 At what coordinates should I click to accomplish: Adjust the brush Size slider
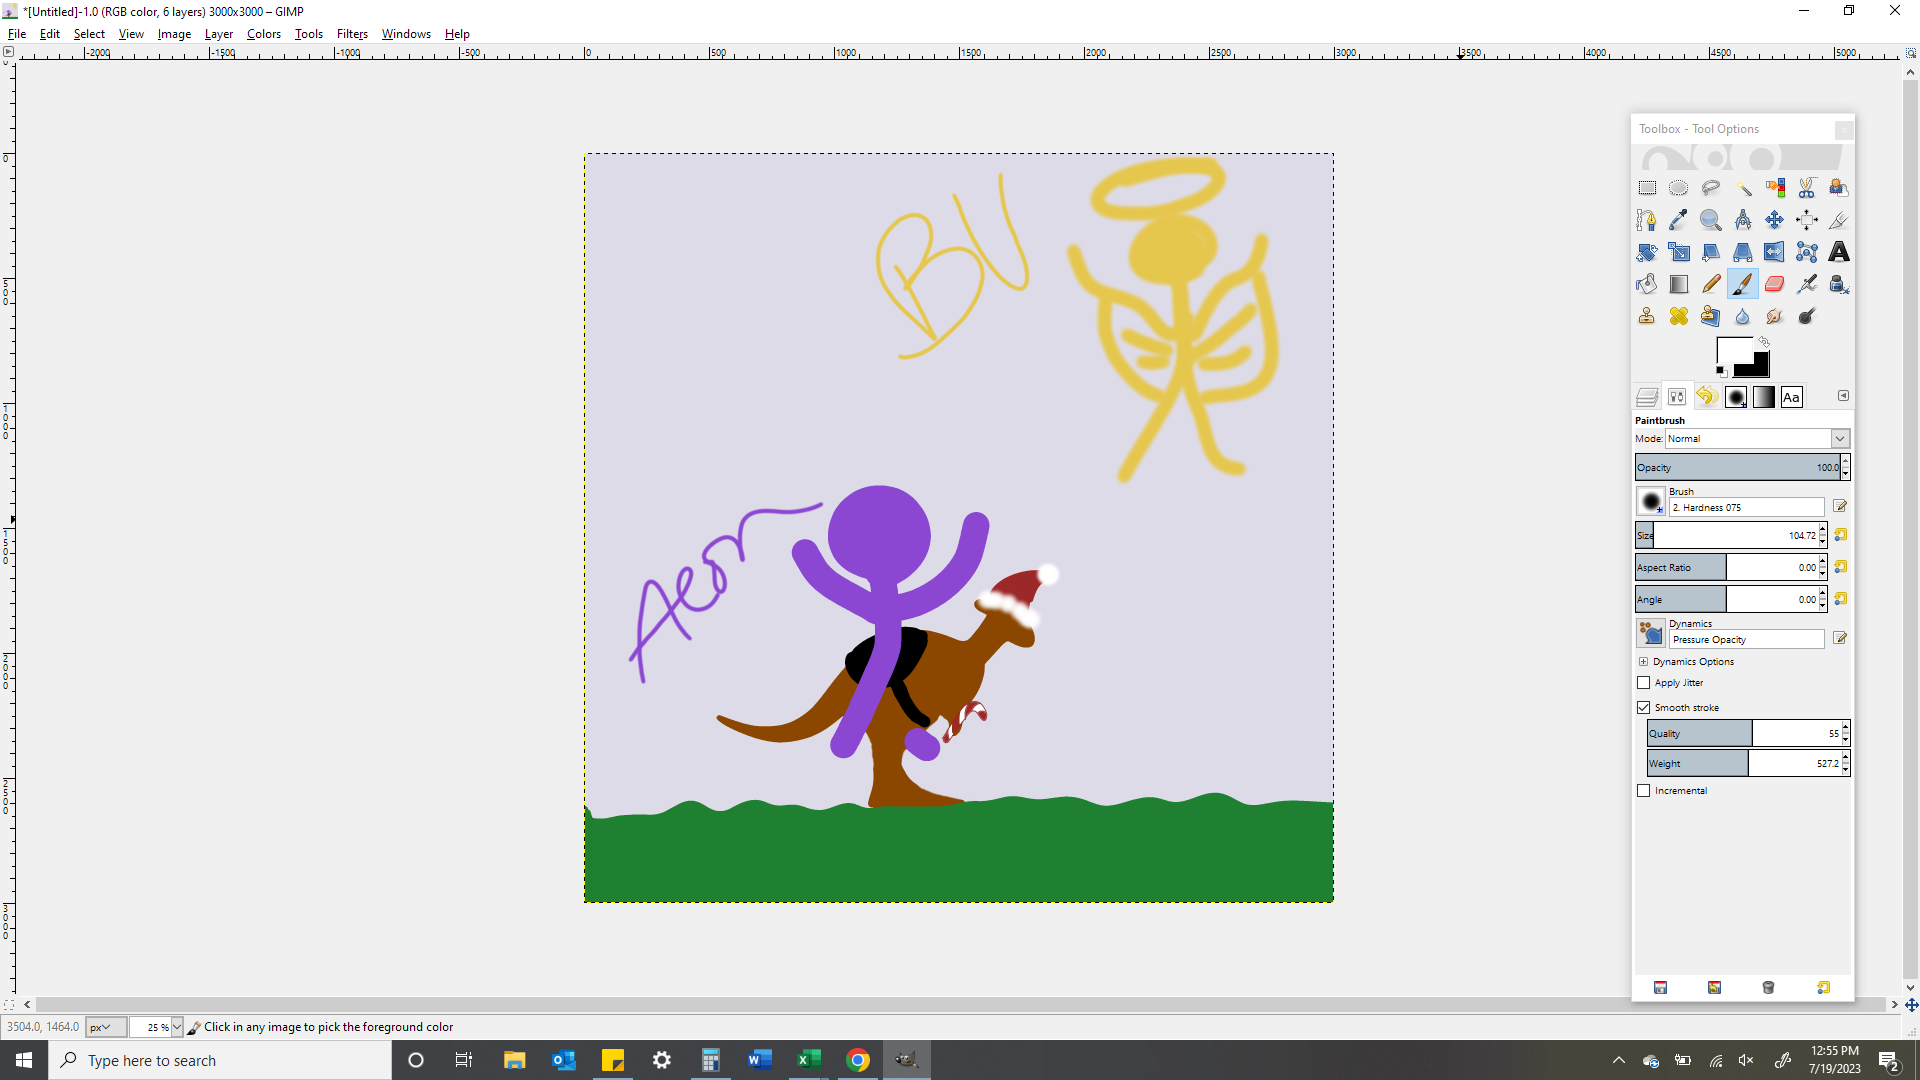tap(1727, 536)
